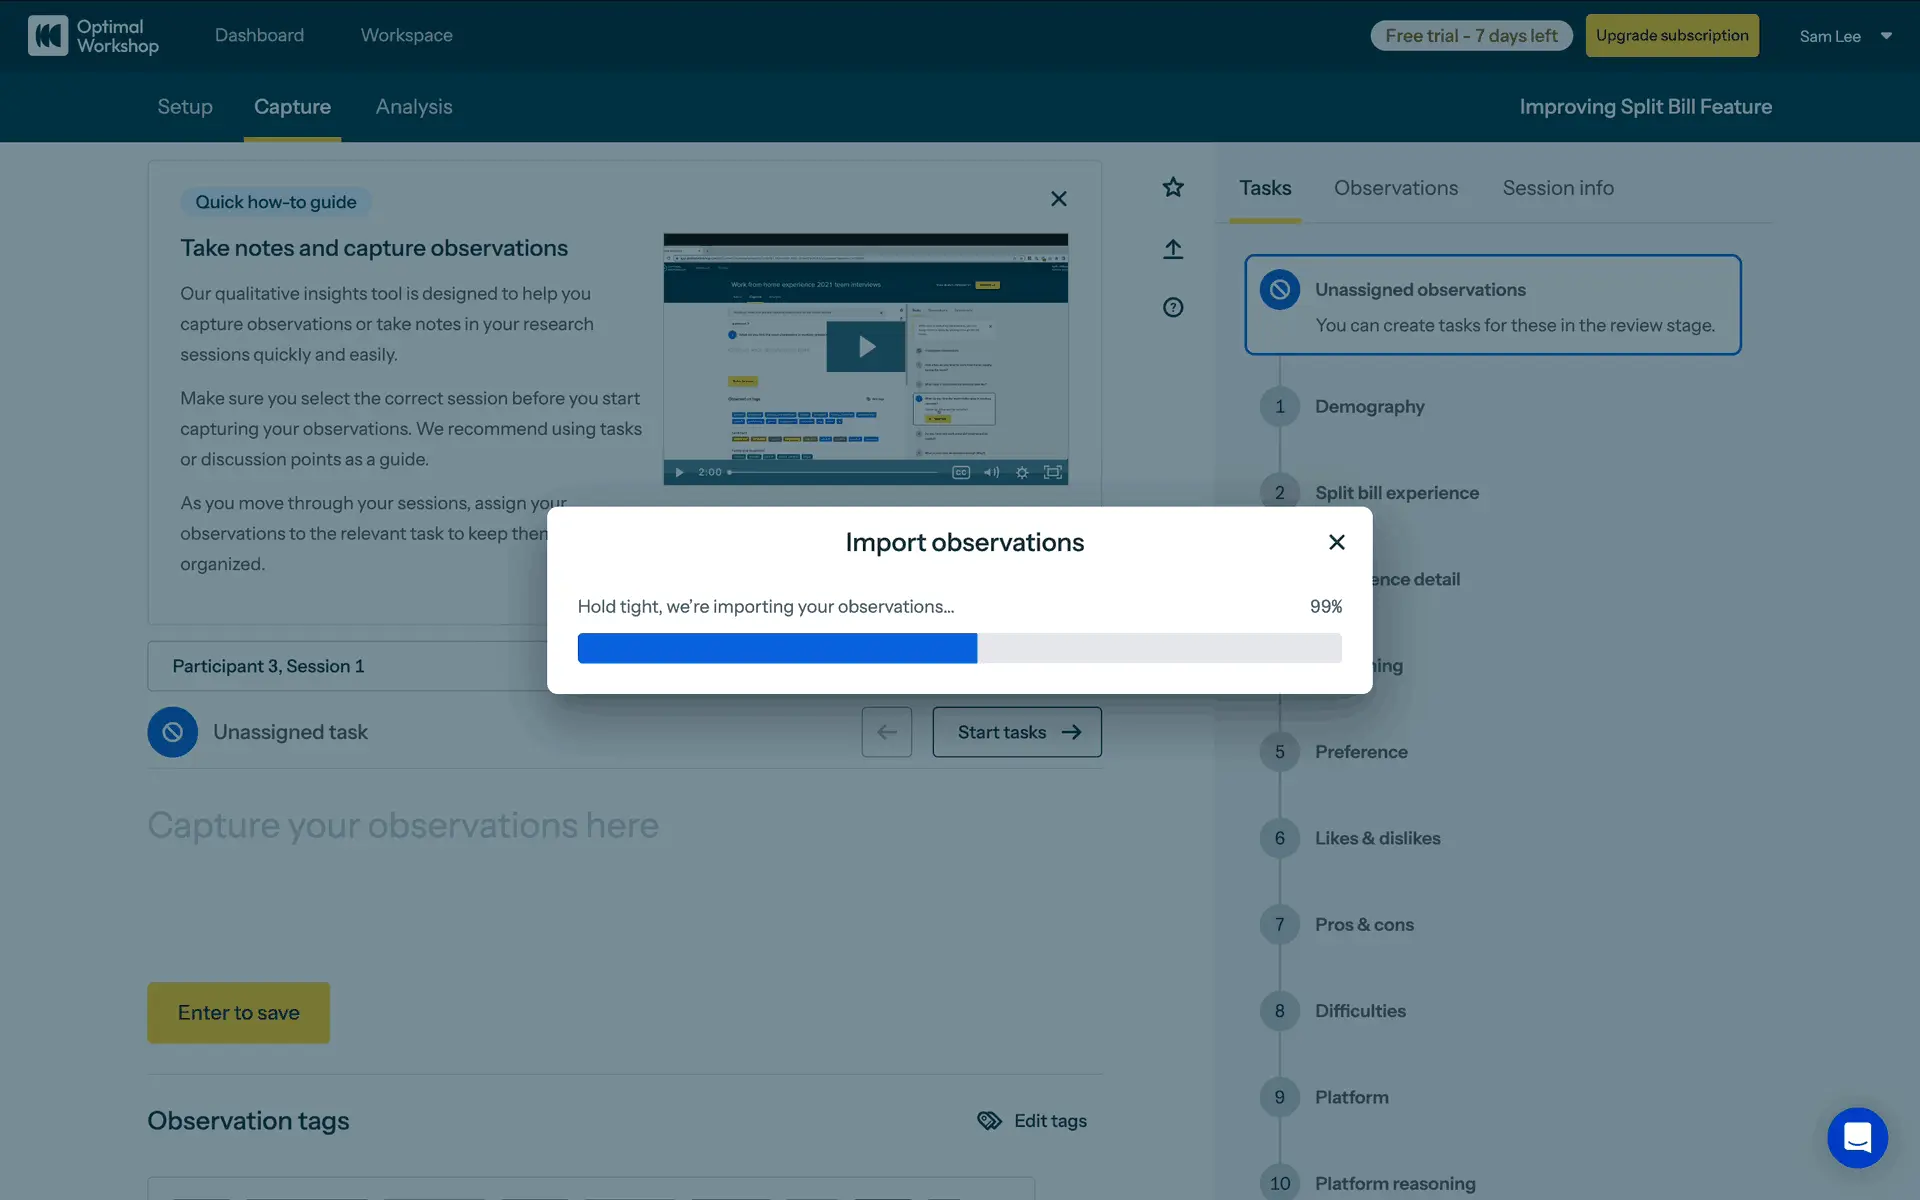Image resolution: width=1920 pixels, height=1200 pixels.
Task: Play the how-to guide video
Action: [866, 346]
